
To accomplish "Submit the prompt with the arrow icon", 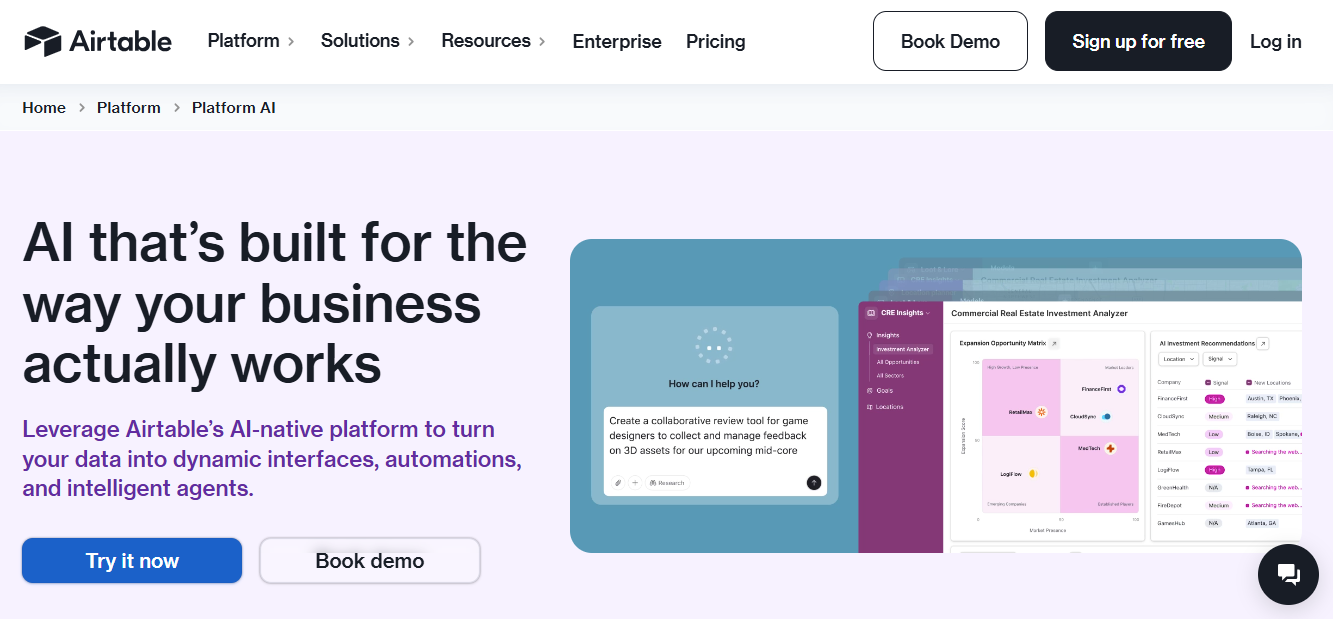I will tap(814, 482).
